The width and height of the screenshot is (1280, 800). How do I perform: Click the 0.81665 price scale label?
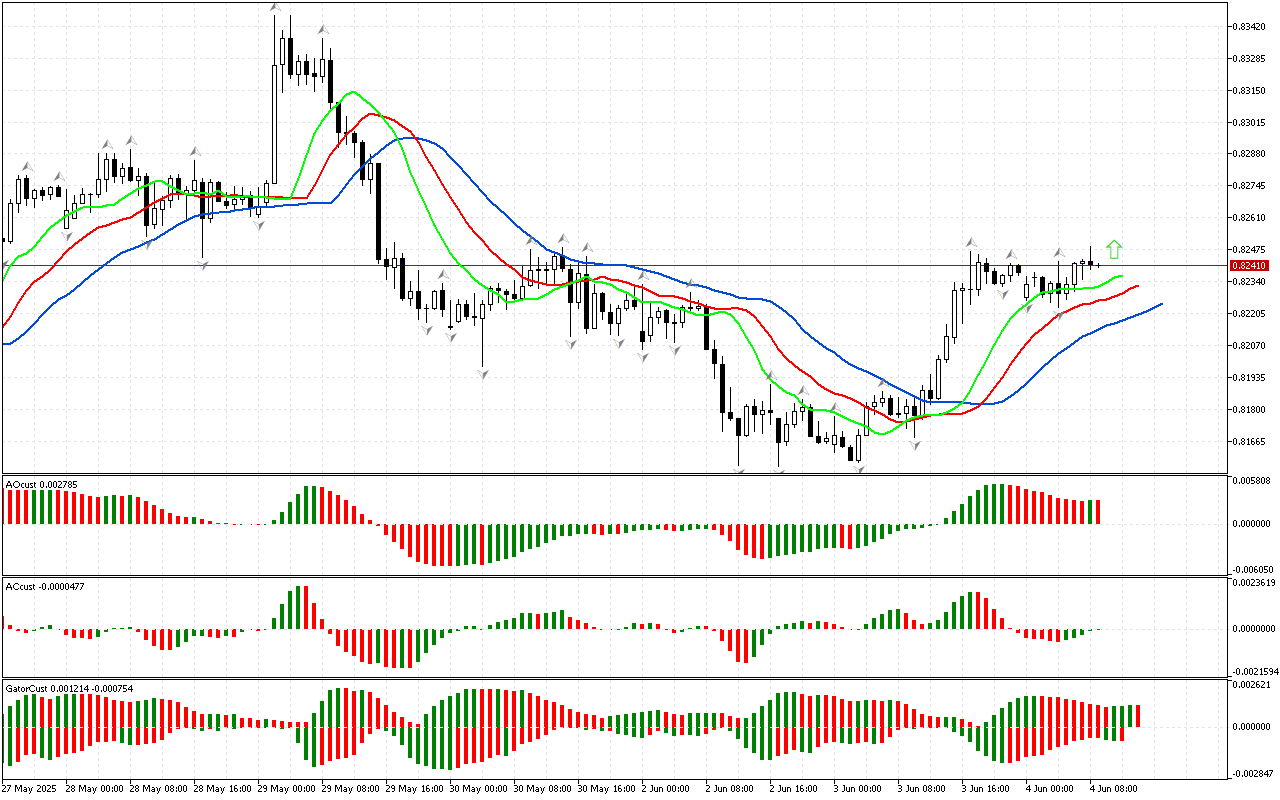1251,441
